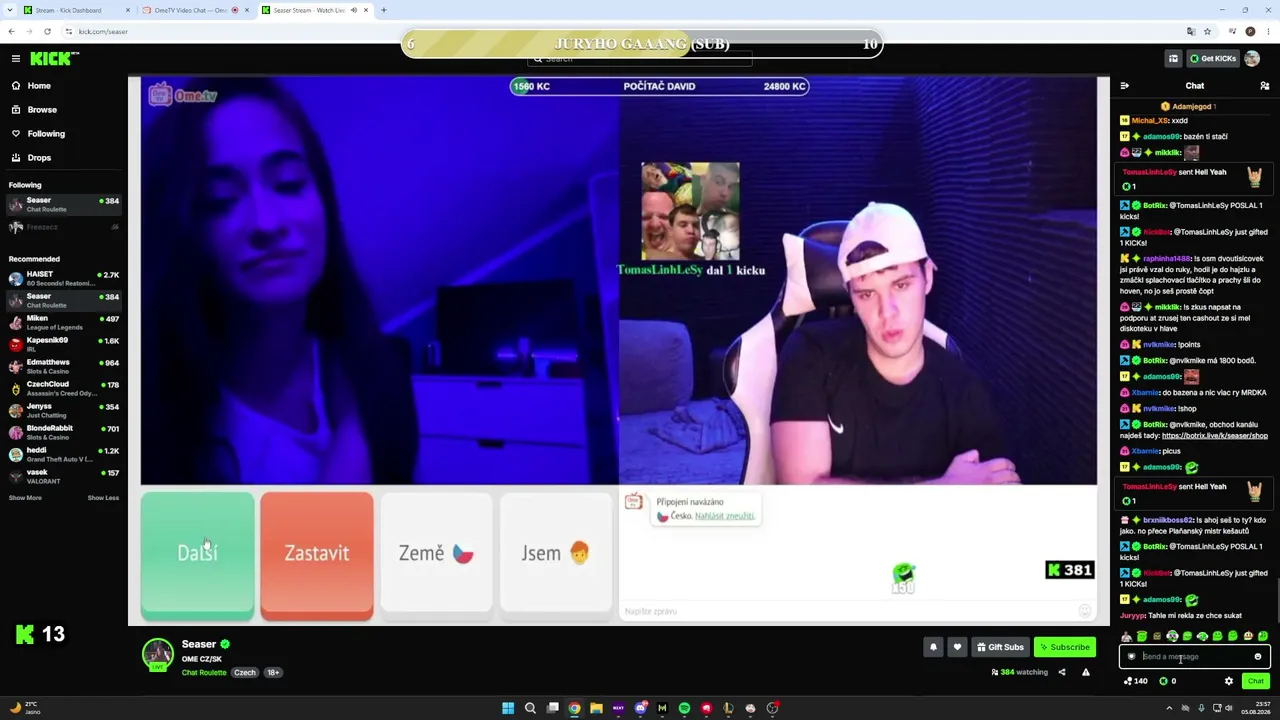Open the browser translate icon

click(x=1191, y=32)
